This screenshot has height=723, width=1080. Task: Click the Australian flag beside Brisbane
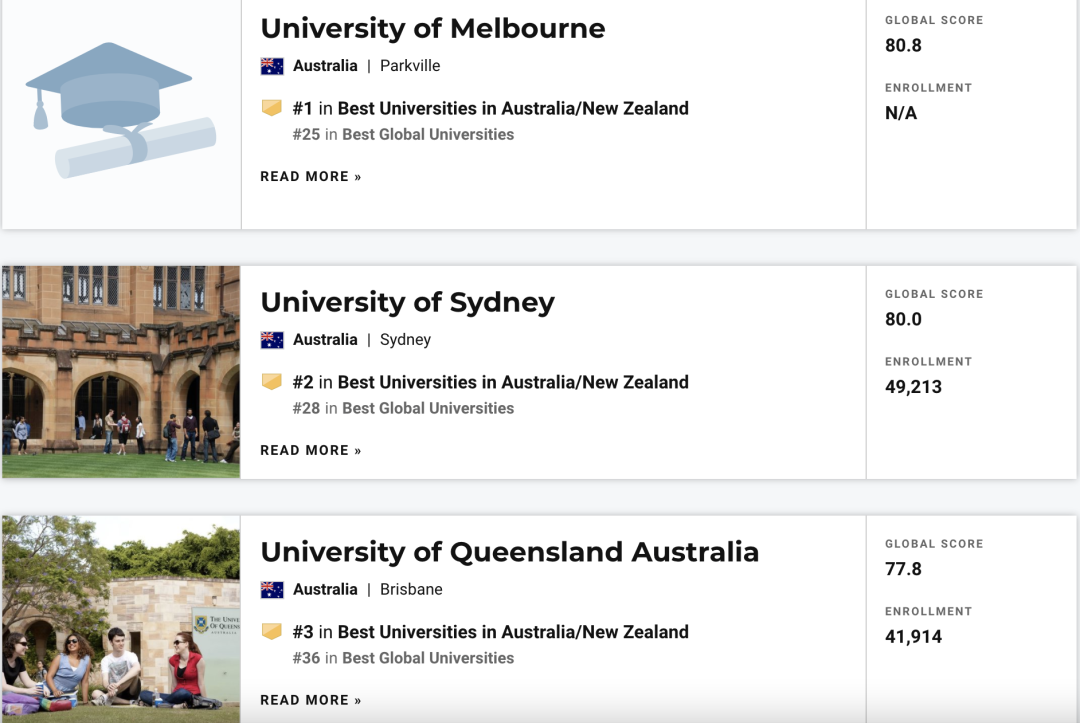272,590
